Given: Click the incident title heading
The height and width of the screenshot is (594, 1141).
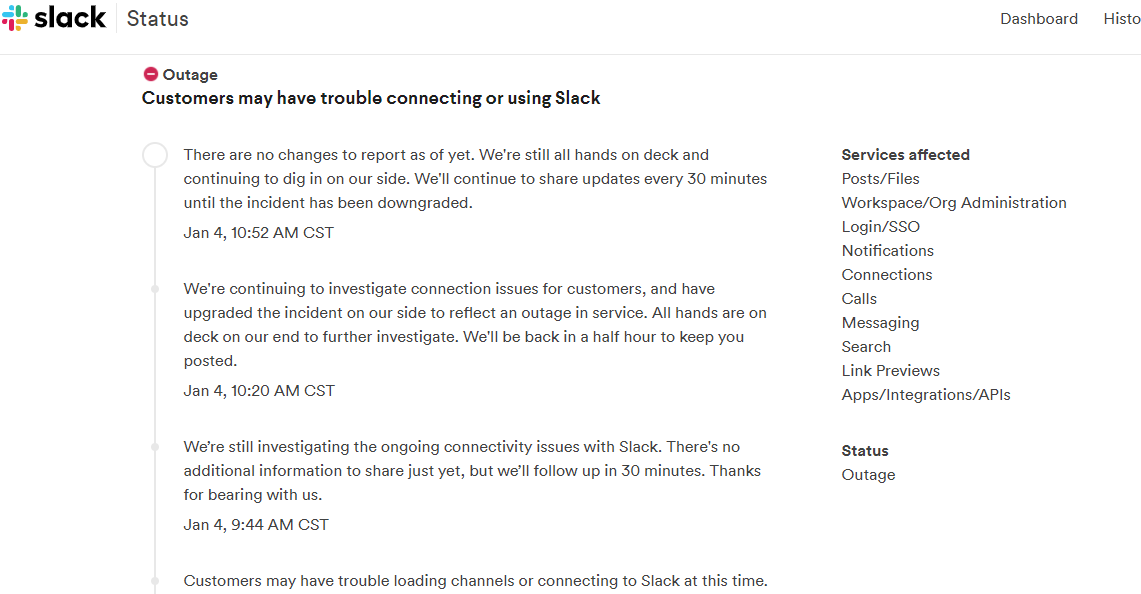Looking at the screenshot, I should click(x=371, y=98).
